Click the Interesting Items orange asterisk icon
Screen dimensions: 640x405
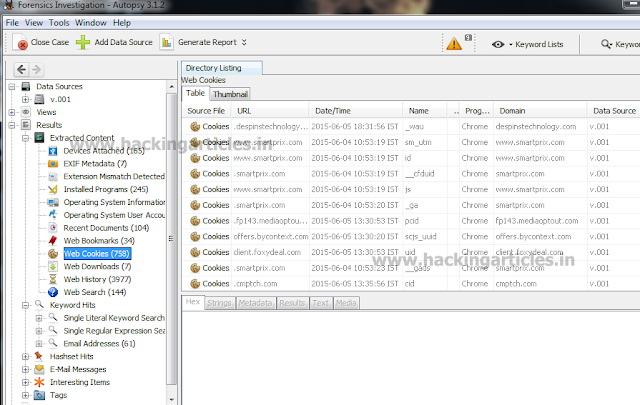click(x=39, y=382)
